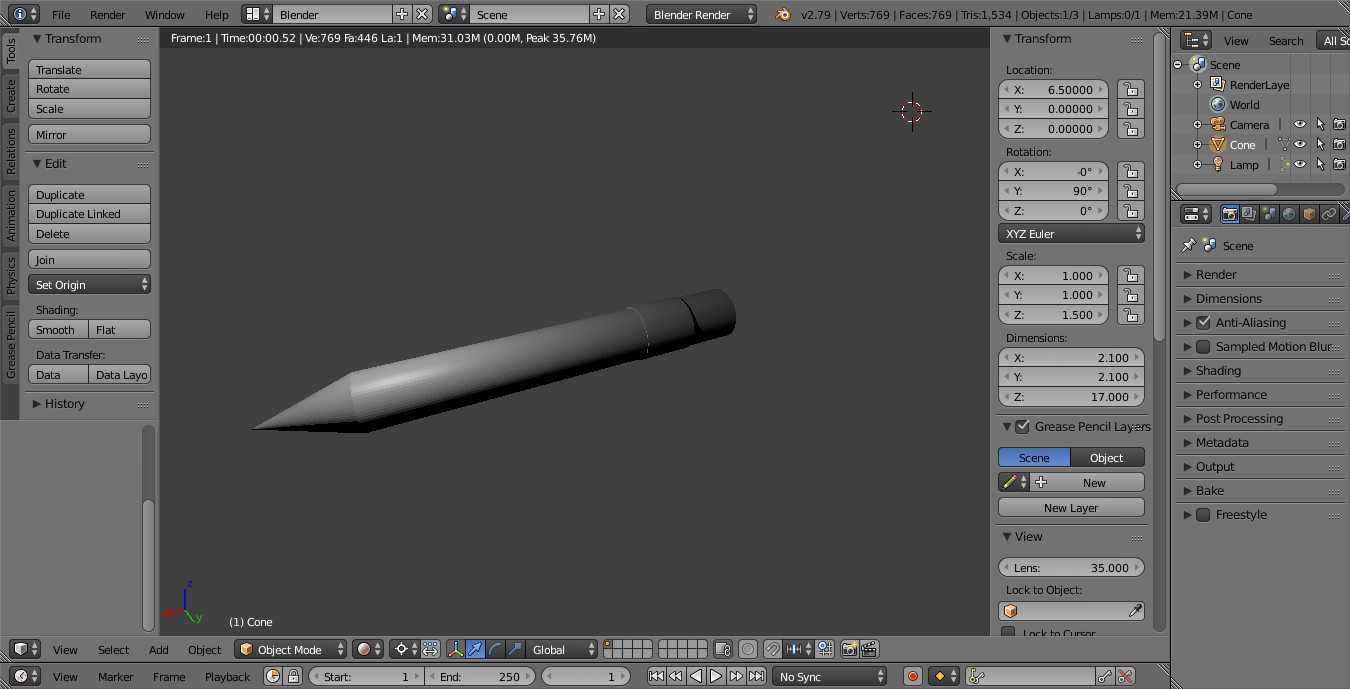Jump to last frame in timeline
Image resolution: width=1350 pixels, height=689 pixels.
tap(756, 676)
